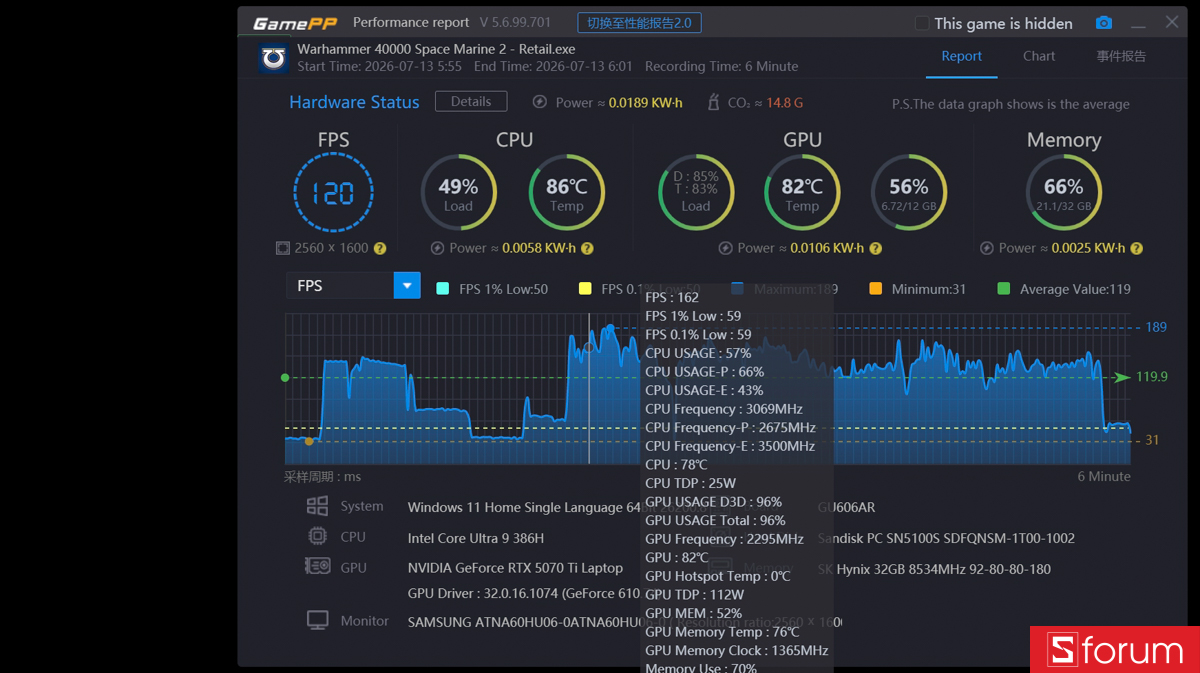Tick the 'This game is hidden' checkbox
Viewport: 1200px width, 673px height.
(x=922, y=23)
